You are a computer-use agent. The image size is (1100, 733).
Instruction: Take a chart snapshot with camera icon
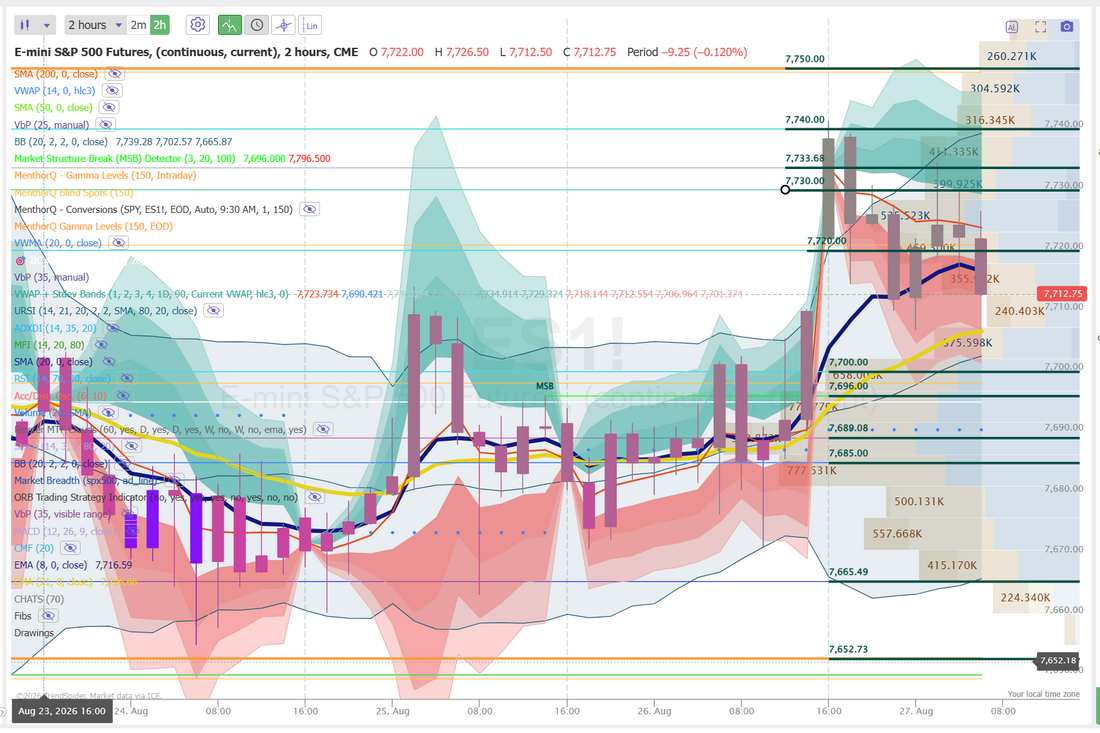1067,27
